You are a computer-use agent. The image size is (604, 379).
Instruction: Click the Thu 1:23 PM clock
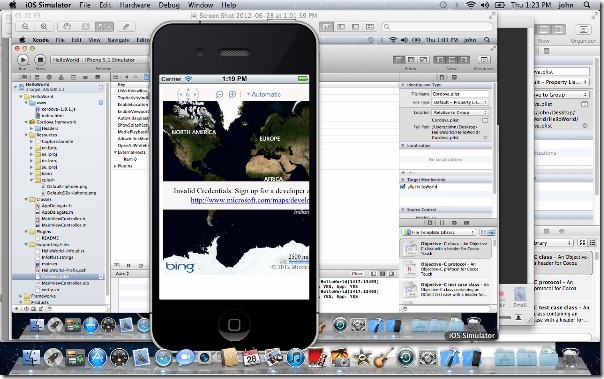531,5
